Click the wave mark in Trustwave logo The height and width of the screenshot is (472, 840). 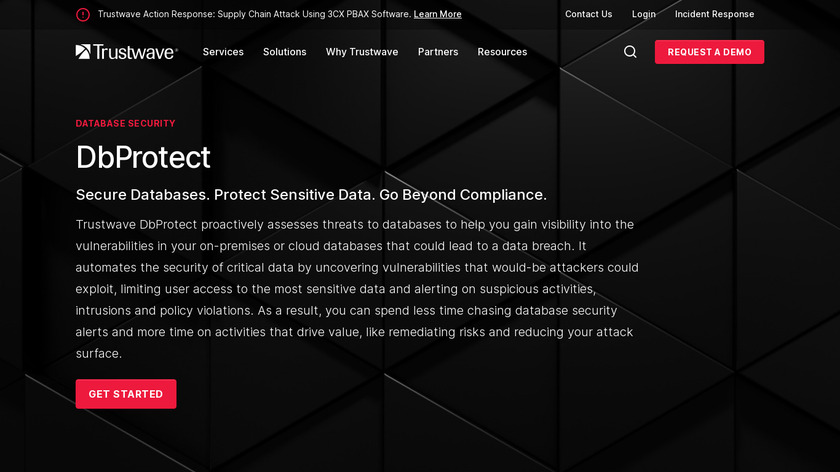point(83,52)
